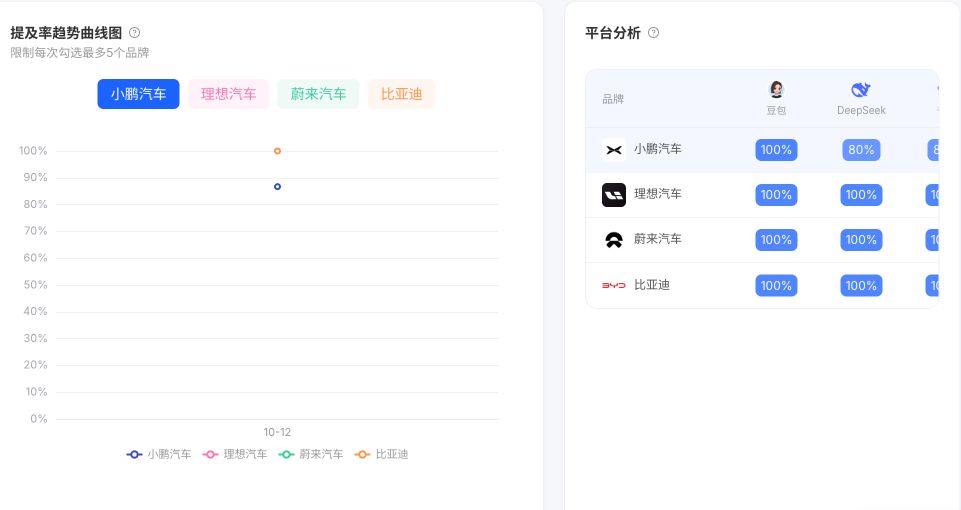Click the DeepSeek column header label
This screenshot has height=510, width=961.
(x=861, y=110)
